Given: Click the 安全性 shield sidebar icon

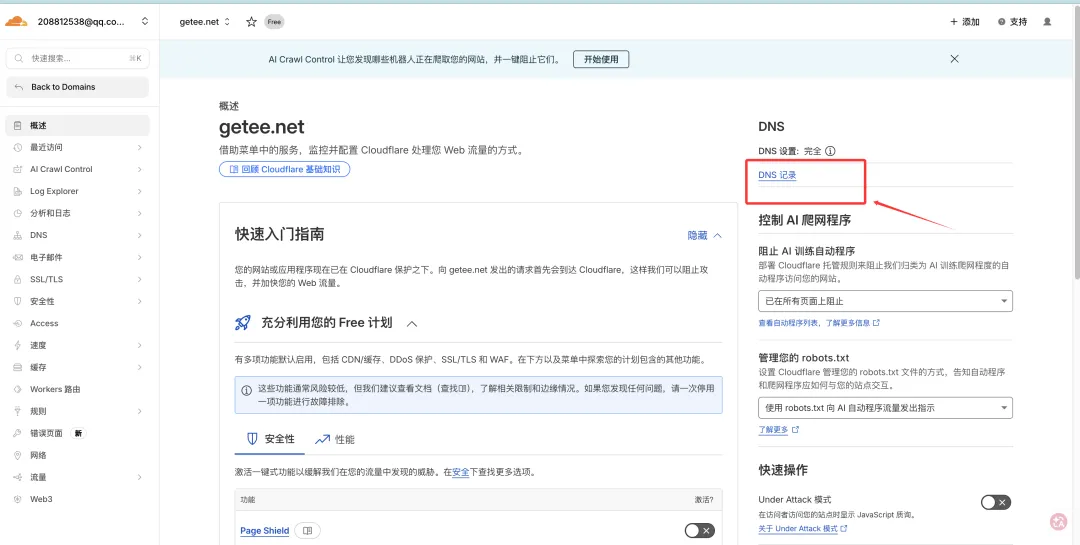Looking at the screenshot, I should click(18, 302).
